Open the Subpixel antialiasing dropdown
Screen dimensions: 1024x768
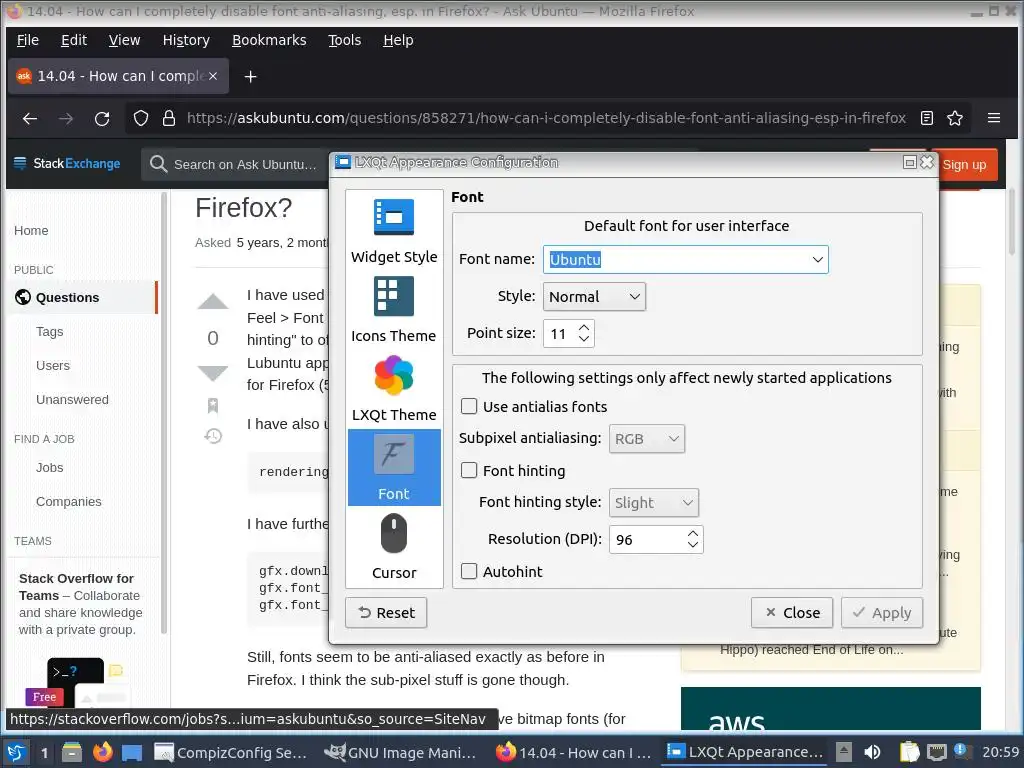point(647,439)
